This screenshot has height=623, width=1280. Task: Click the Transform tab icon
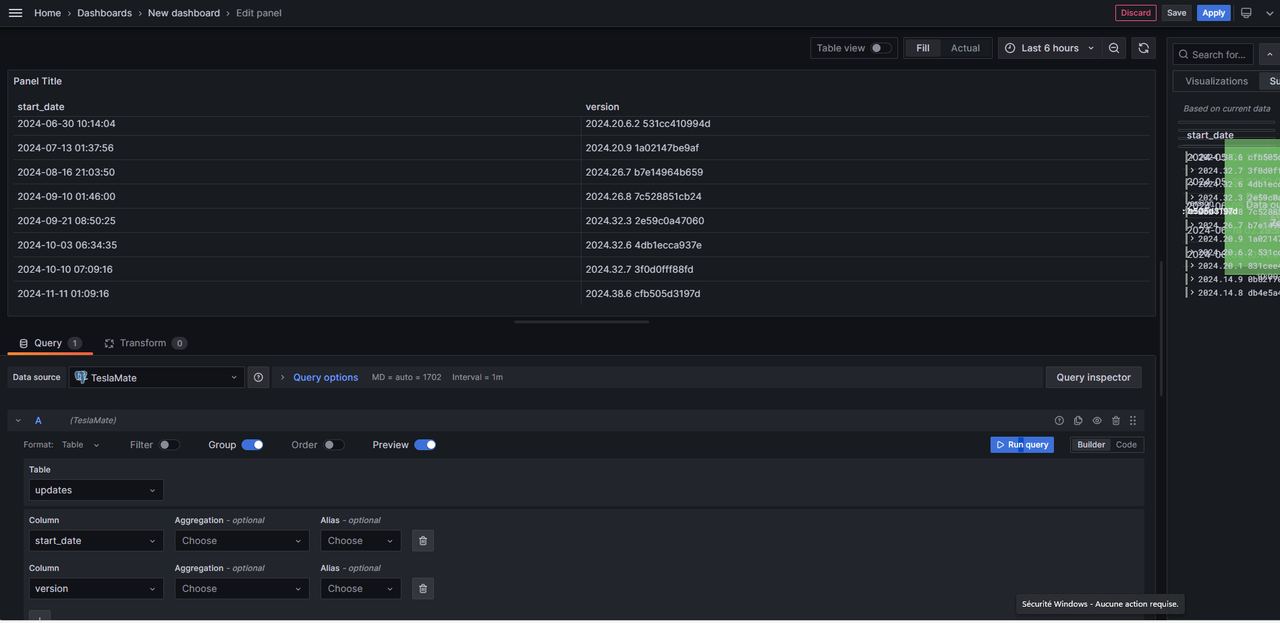[109, 343]
